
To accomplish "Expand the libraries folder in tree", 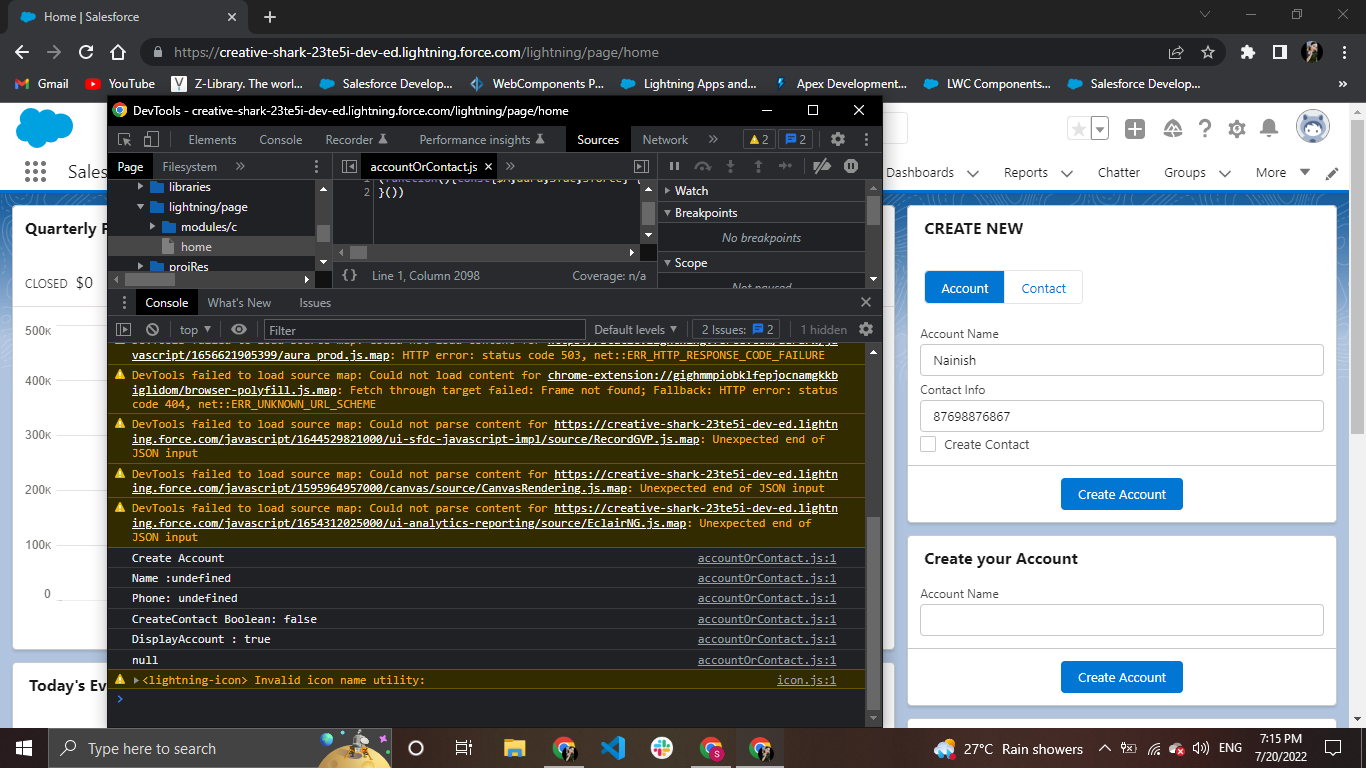I will point(141,187).
